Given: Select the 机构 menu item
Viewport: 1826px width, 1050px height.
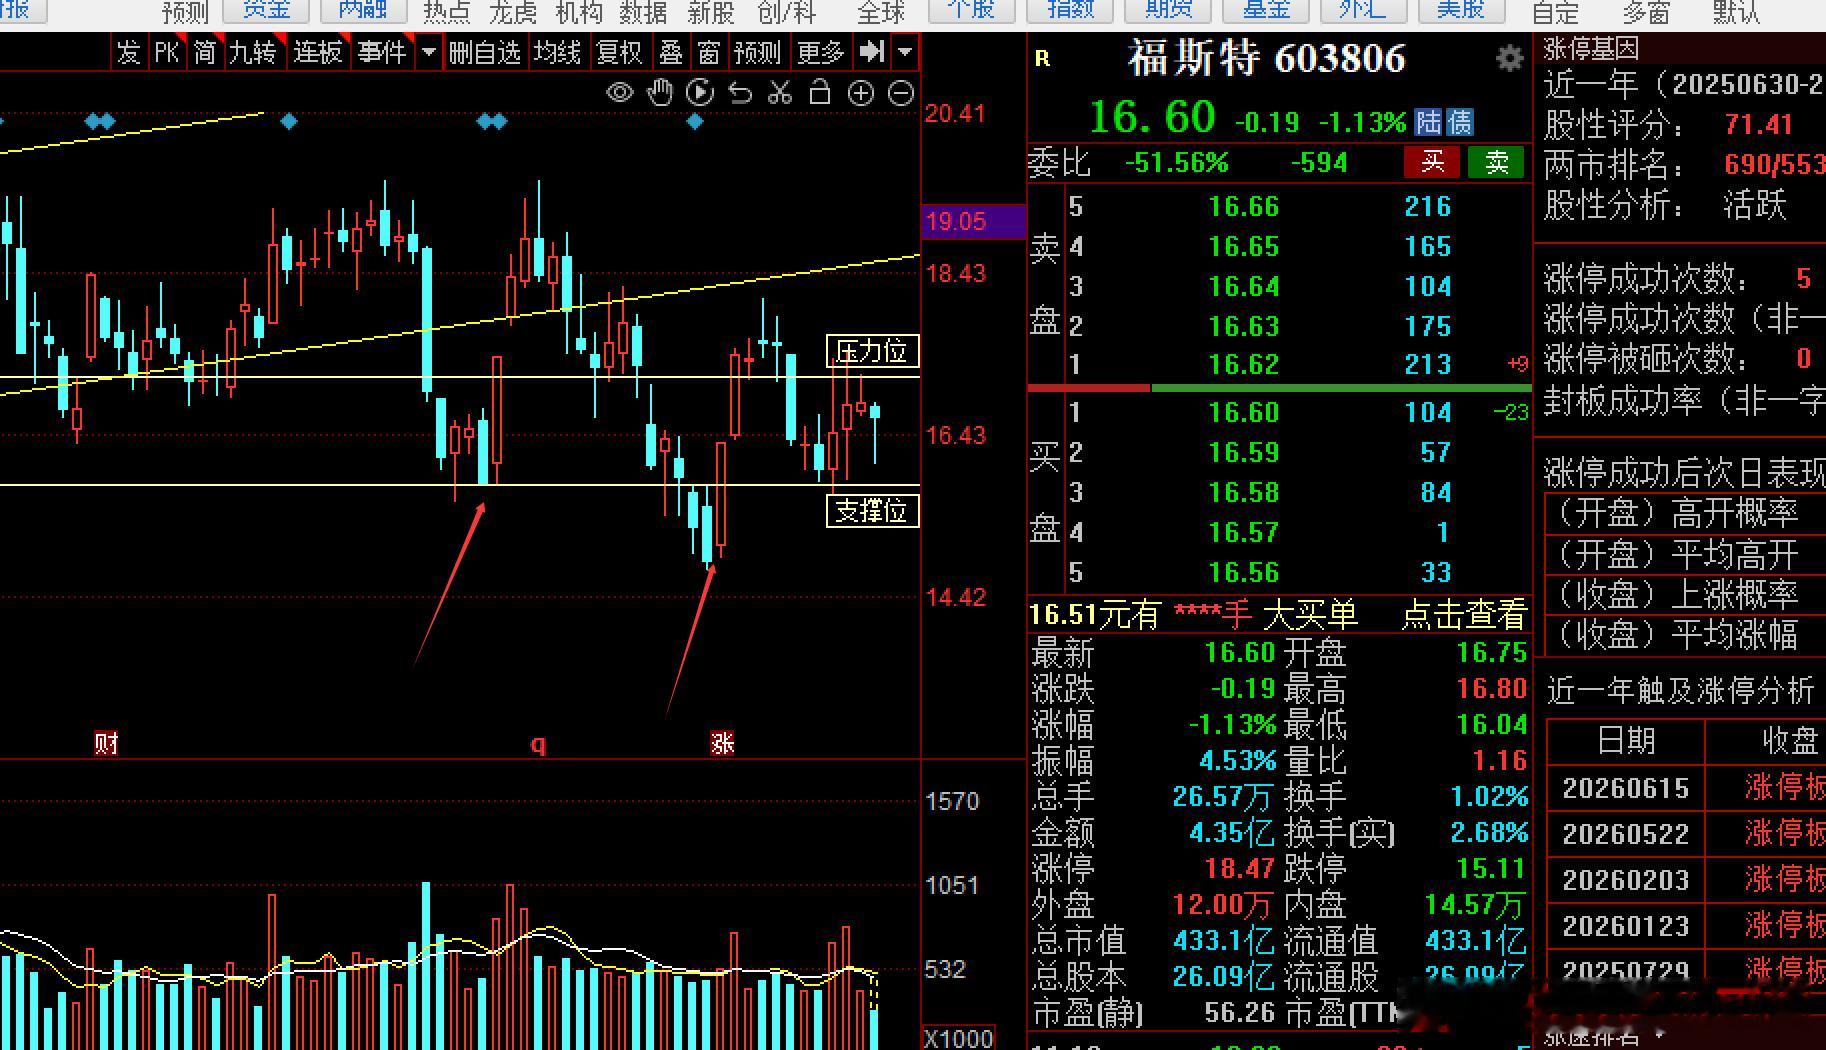Looking at the screenshot, I should [579, 12].
